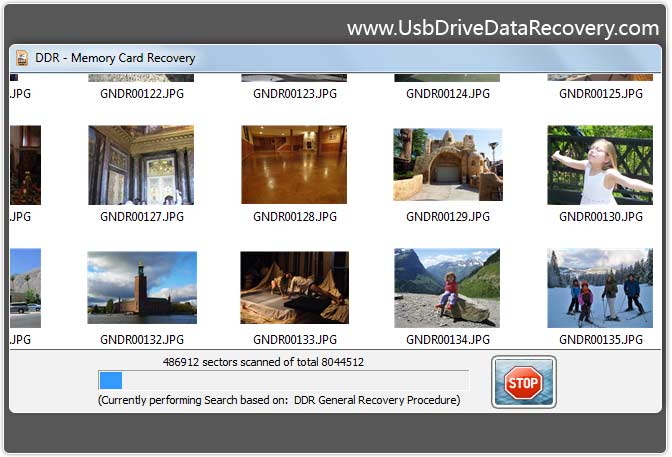Select the GNDR00128.JPG shiny floor thumbnail

294,165
